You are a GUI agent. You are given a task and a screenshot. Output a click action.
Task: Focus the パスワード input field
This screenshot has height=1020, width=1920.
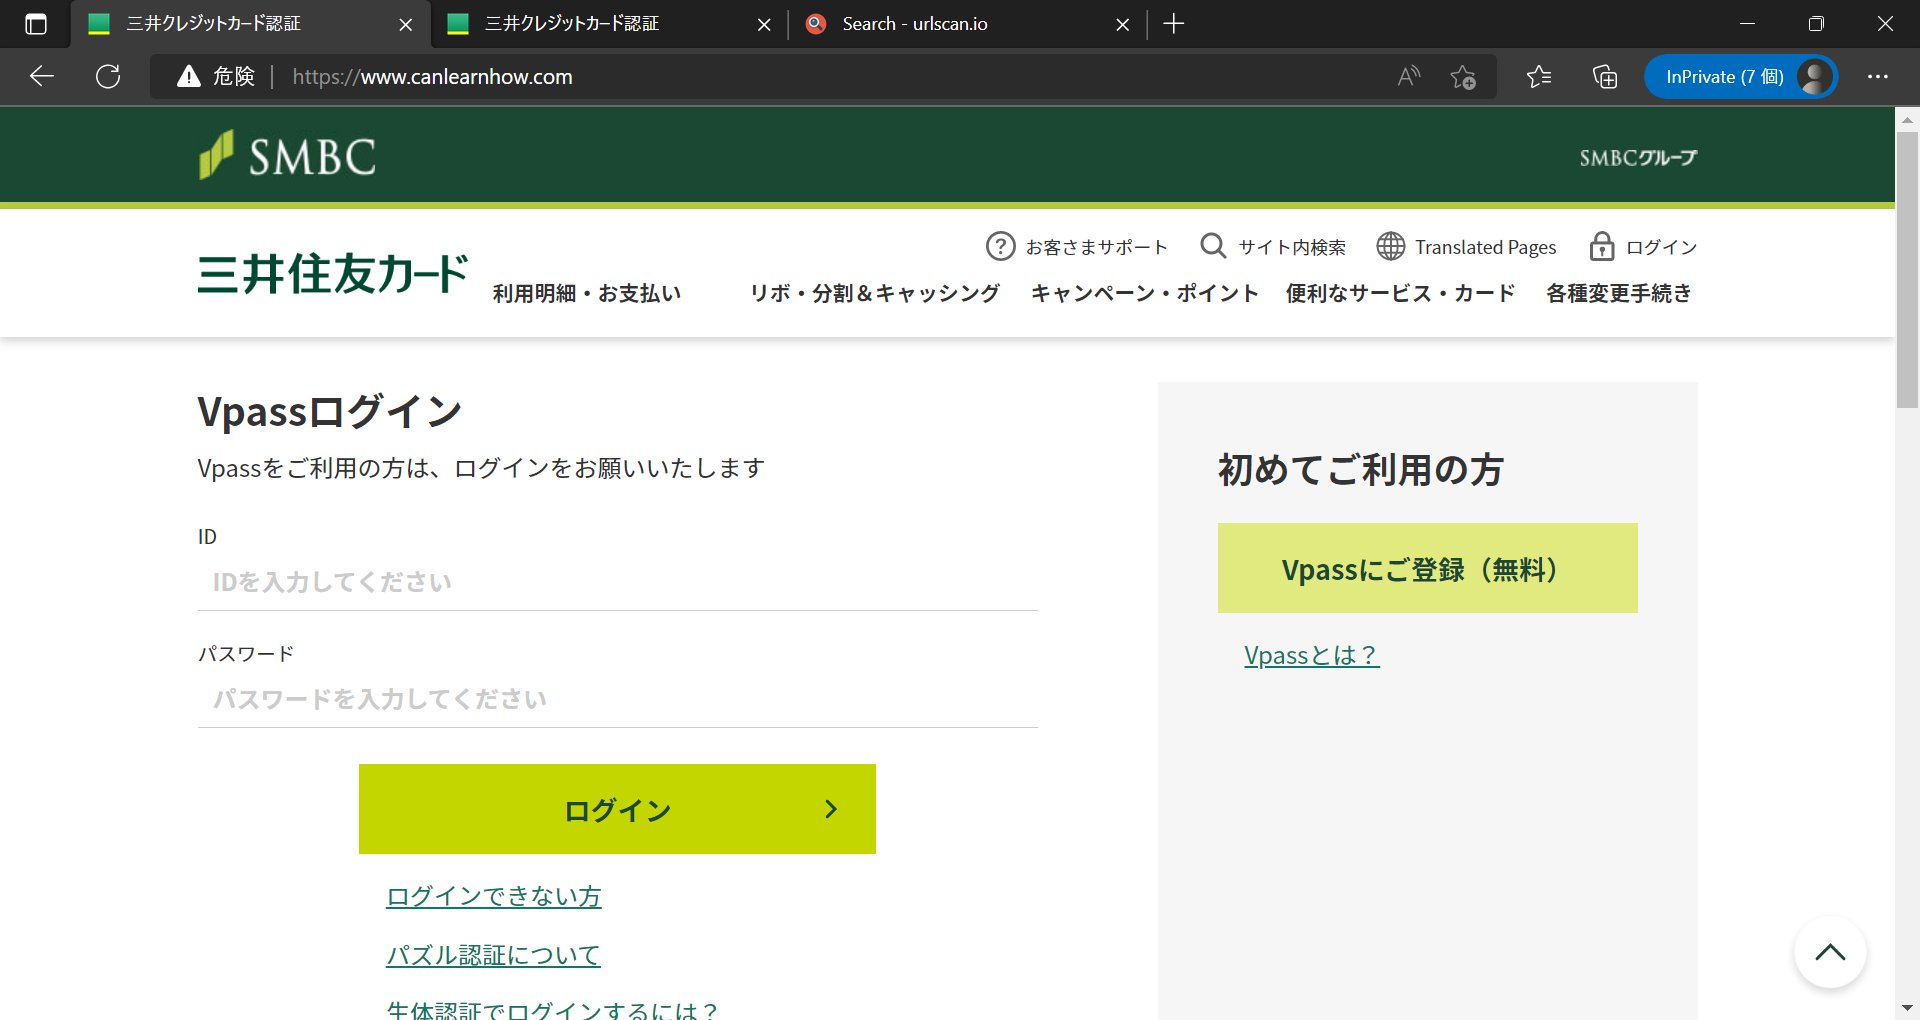(x=618, y=699)
